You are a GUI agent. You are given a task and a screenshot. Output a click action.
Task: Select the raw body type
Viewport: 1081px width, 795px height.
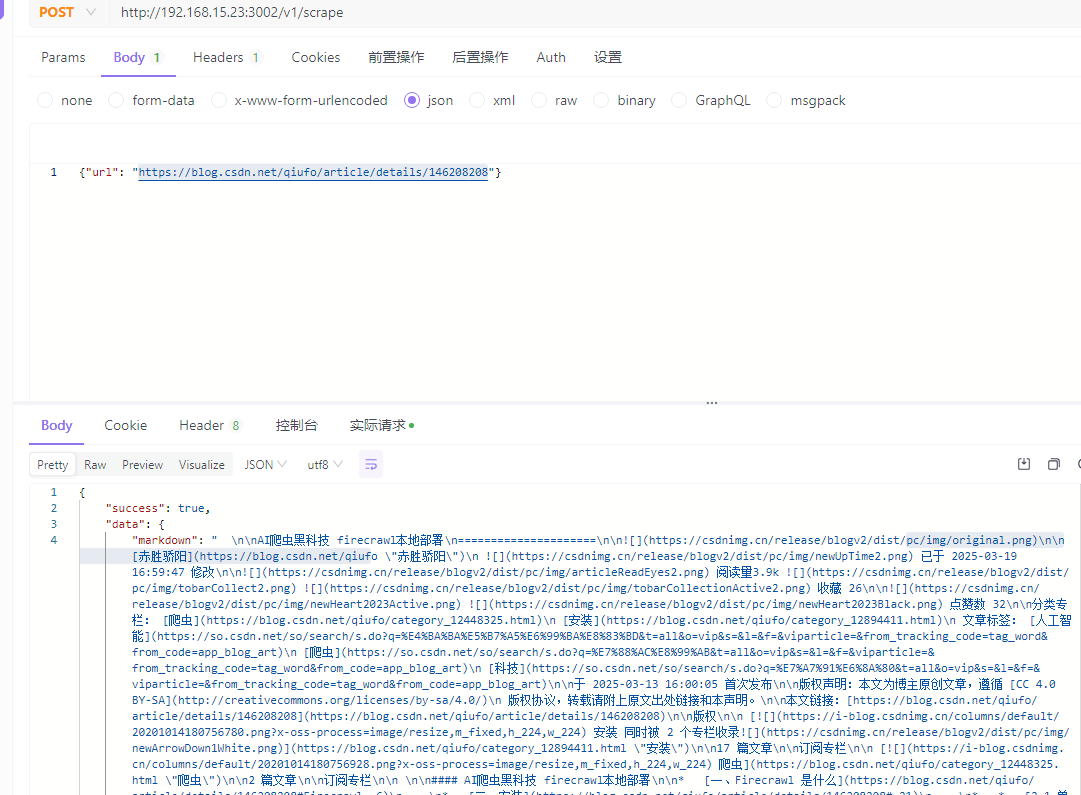point(554,101)
